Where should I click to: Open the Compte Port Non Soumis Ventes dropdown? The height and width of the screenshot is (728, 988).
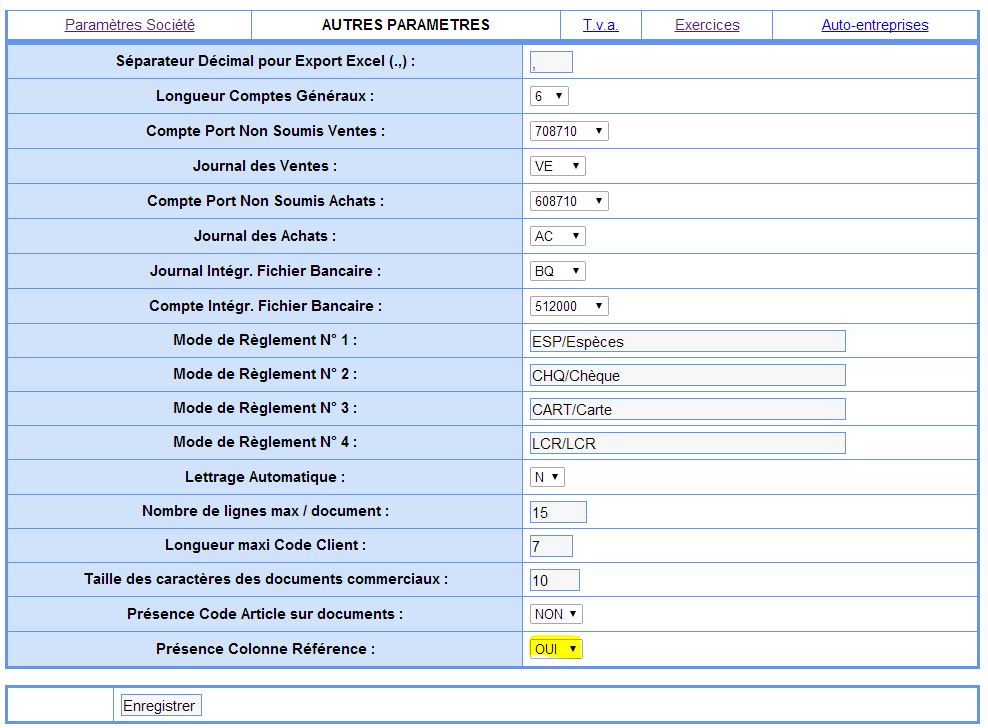(569, 132)
